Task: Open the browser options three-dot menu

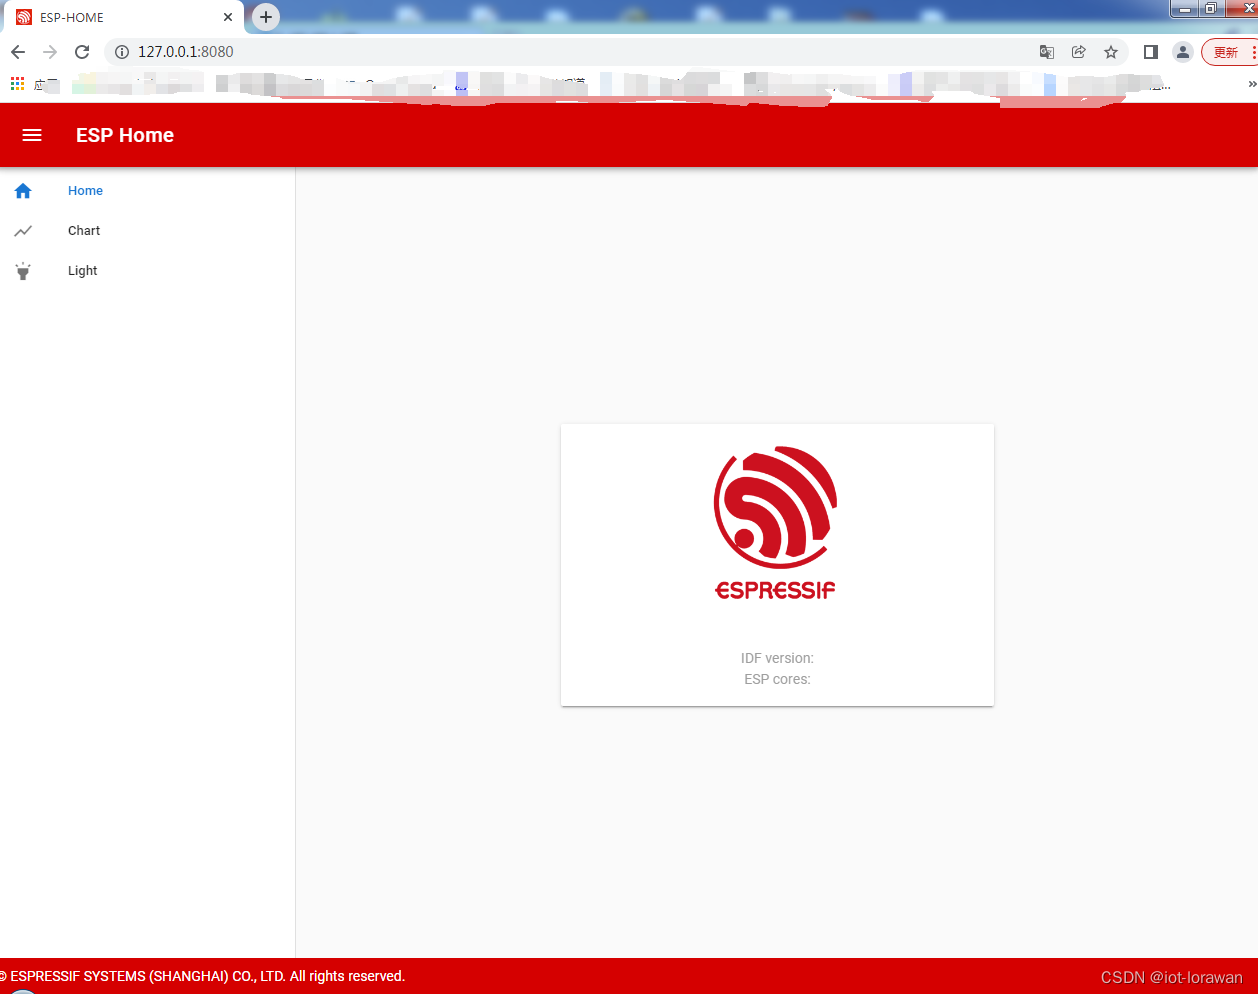Action: [1252, 52]
